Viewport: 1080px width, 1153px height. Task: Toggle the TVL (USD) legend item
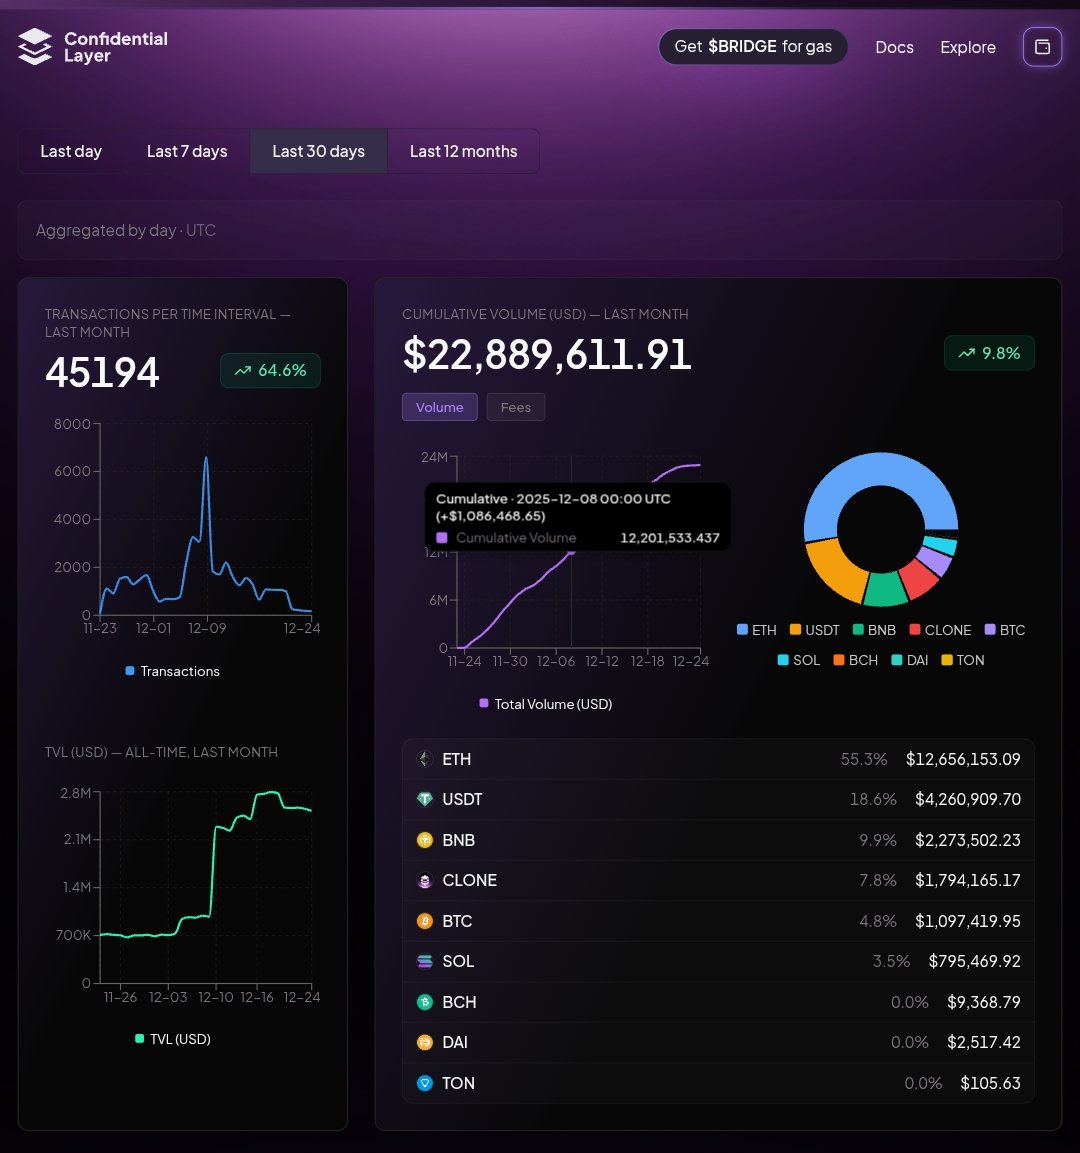coord(173,1039)
